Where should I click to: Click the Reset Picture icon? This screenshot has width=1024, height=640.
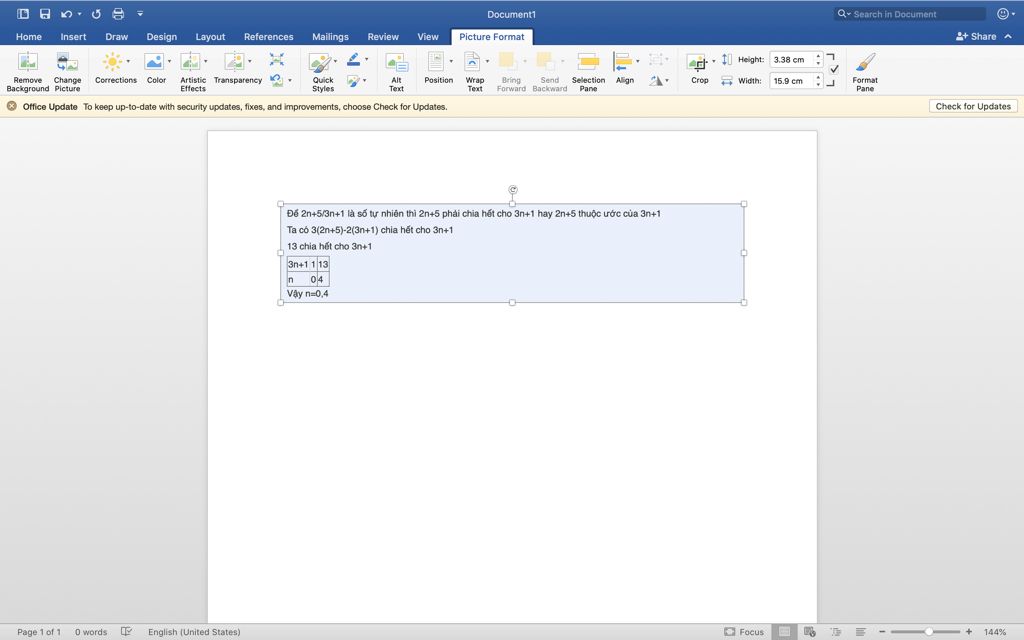(x=277, y=80)
